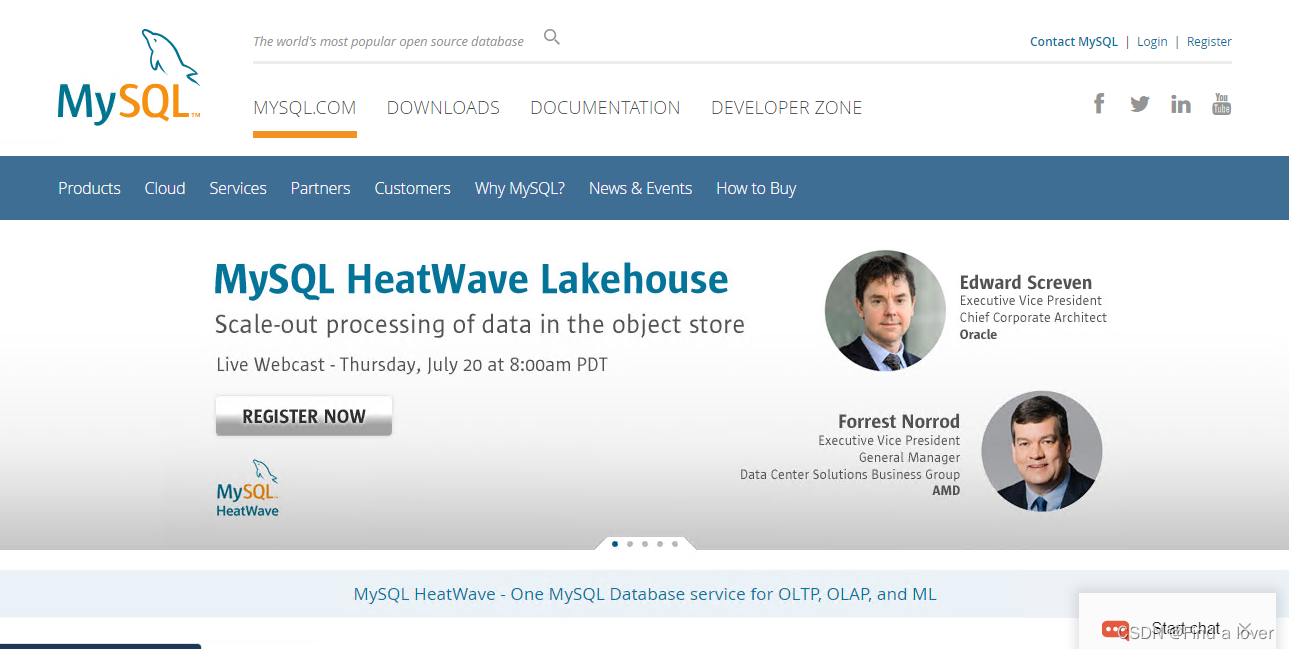
Task: Click the Start chat button
Action: [1185, 629]
